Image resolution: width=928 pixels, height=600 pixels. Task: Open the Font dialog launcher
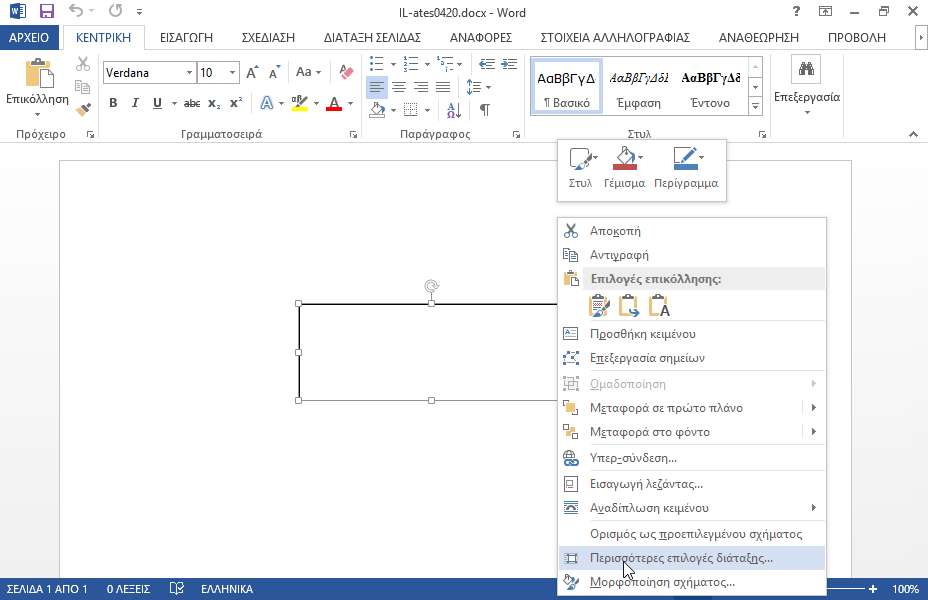pyautogui.click(x=353, y=135)
